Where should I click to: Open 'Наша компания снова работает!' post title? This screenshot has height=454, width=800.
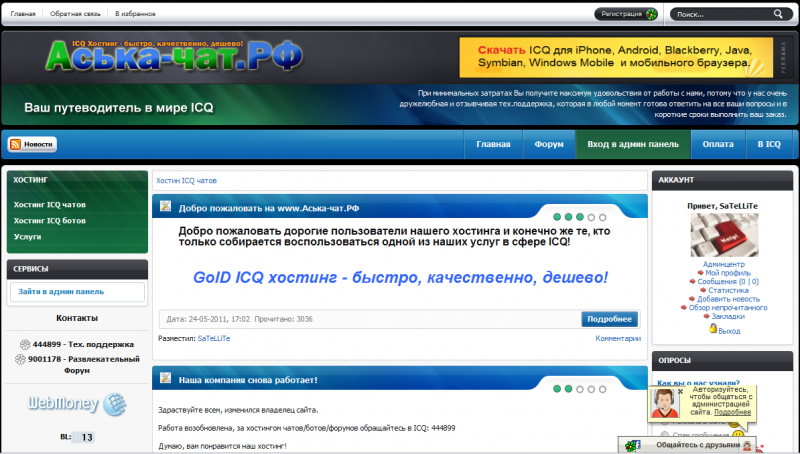point(248,380)
